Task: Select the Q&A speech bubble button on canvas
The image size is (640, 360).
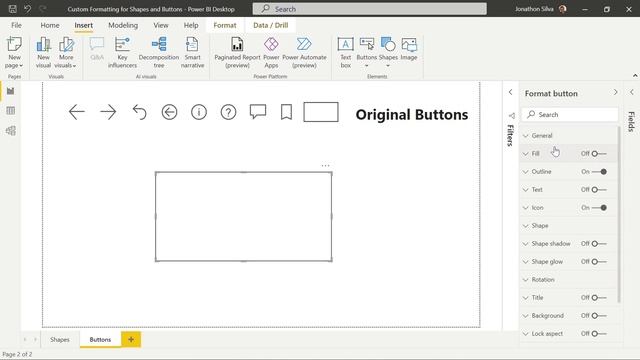Action: click(258, 112)
